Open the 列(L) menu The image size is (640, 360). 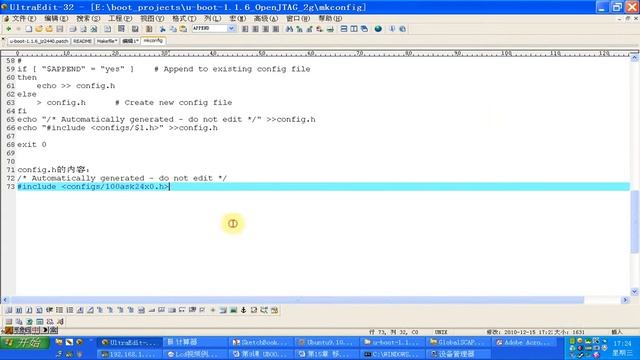coord(212,18)
